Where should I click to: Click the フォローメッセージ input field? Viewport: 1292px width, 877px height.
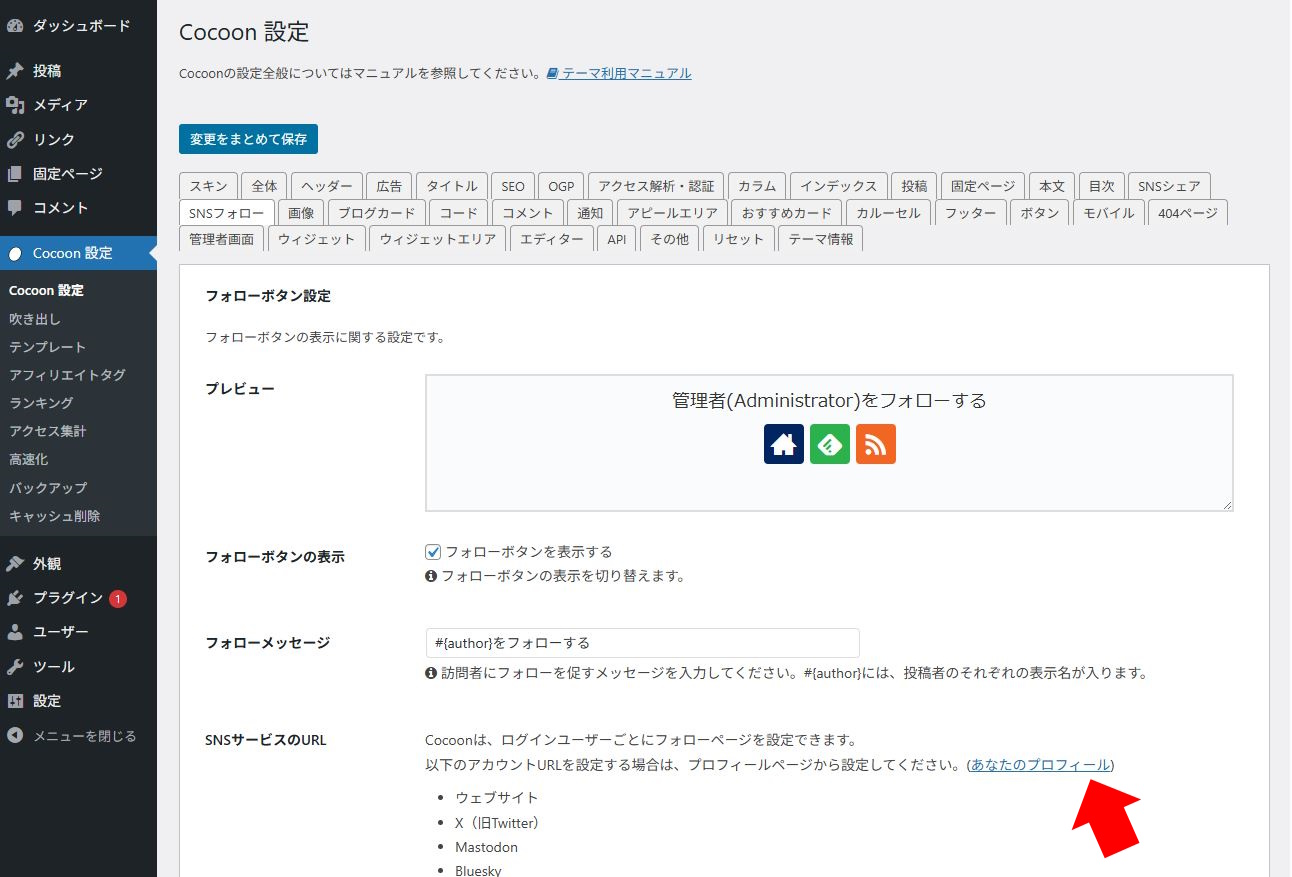[642, 643]
